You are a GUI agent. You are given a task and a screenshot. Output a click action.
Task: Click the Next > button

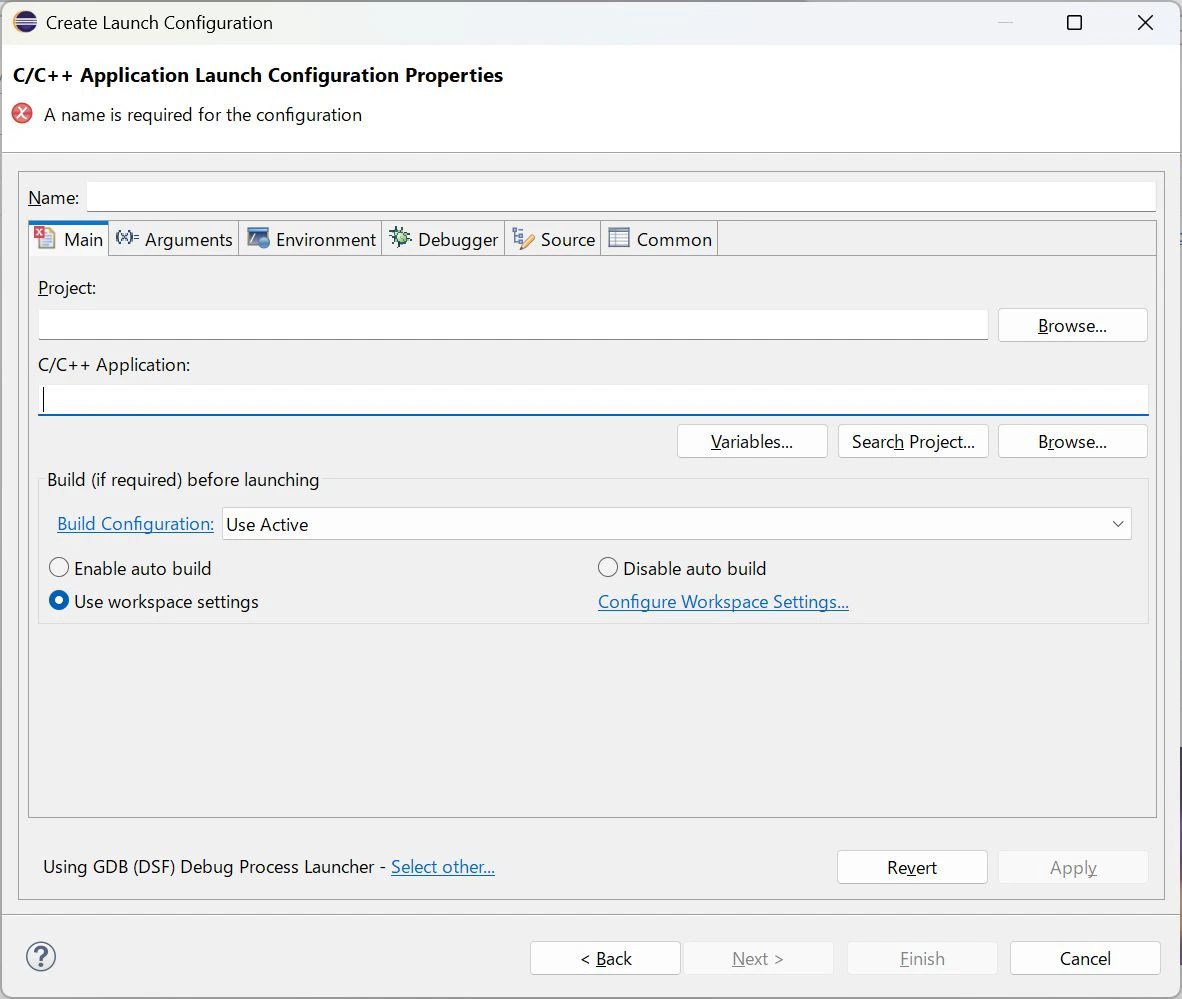click(x=758, y=958)
